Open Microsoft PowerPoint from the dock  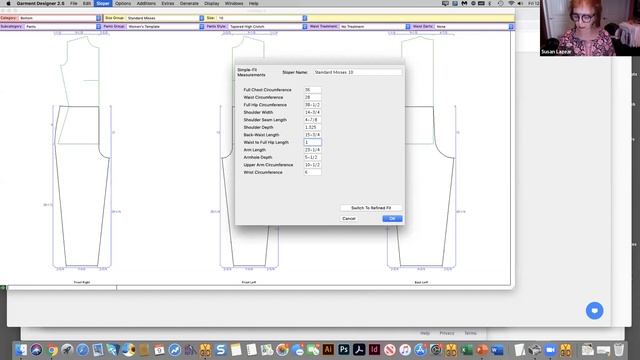tap(482, 350)
